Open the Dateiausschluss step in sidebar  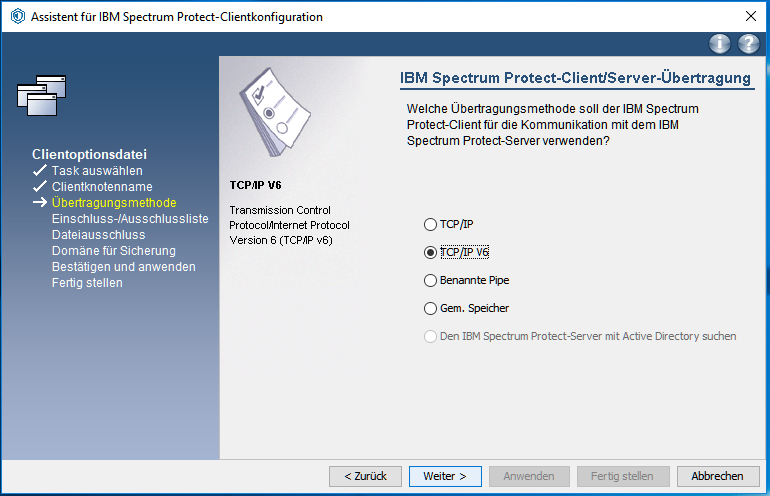coord(98,235)
